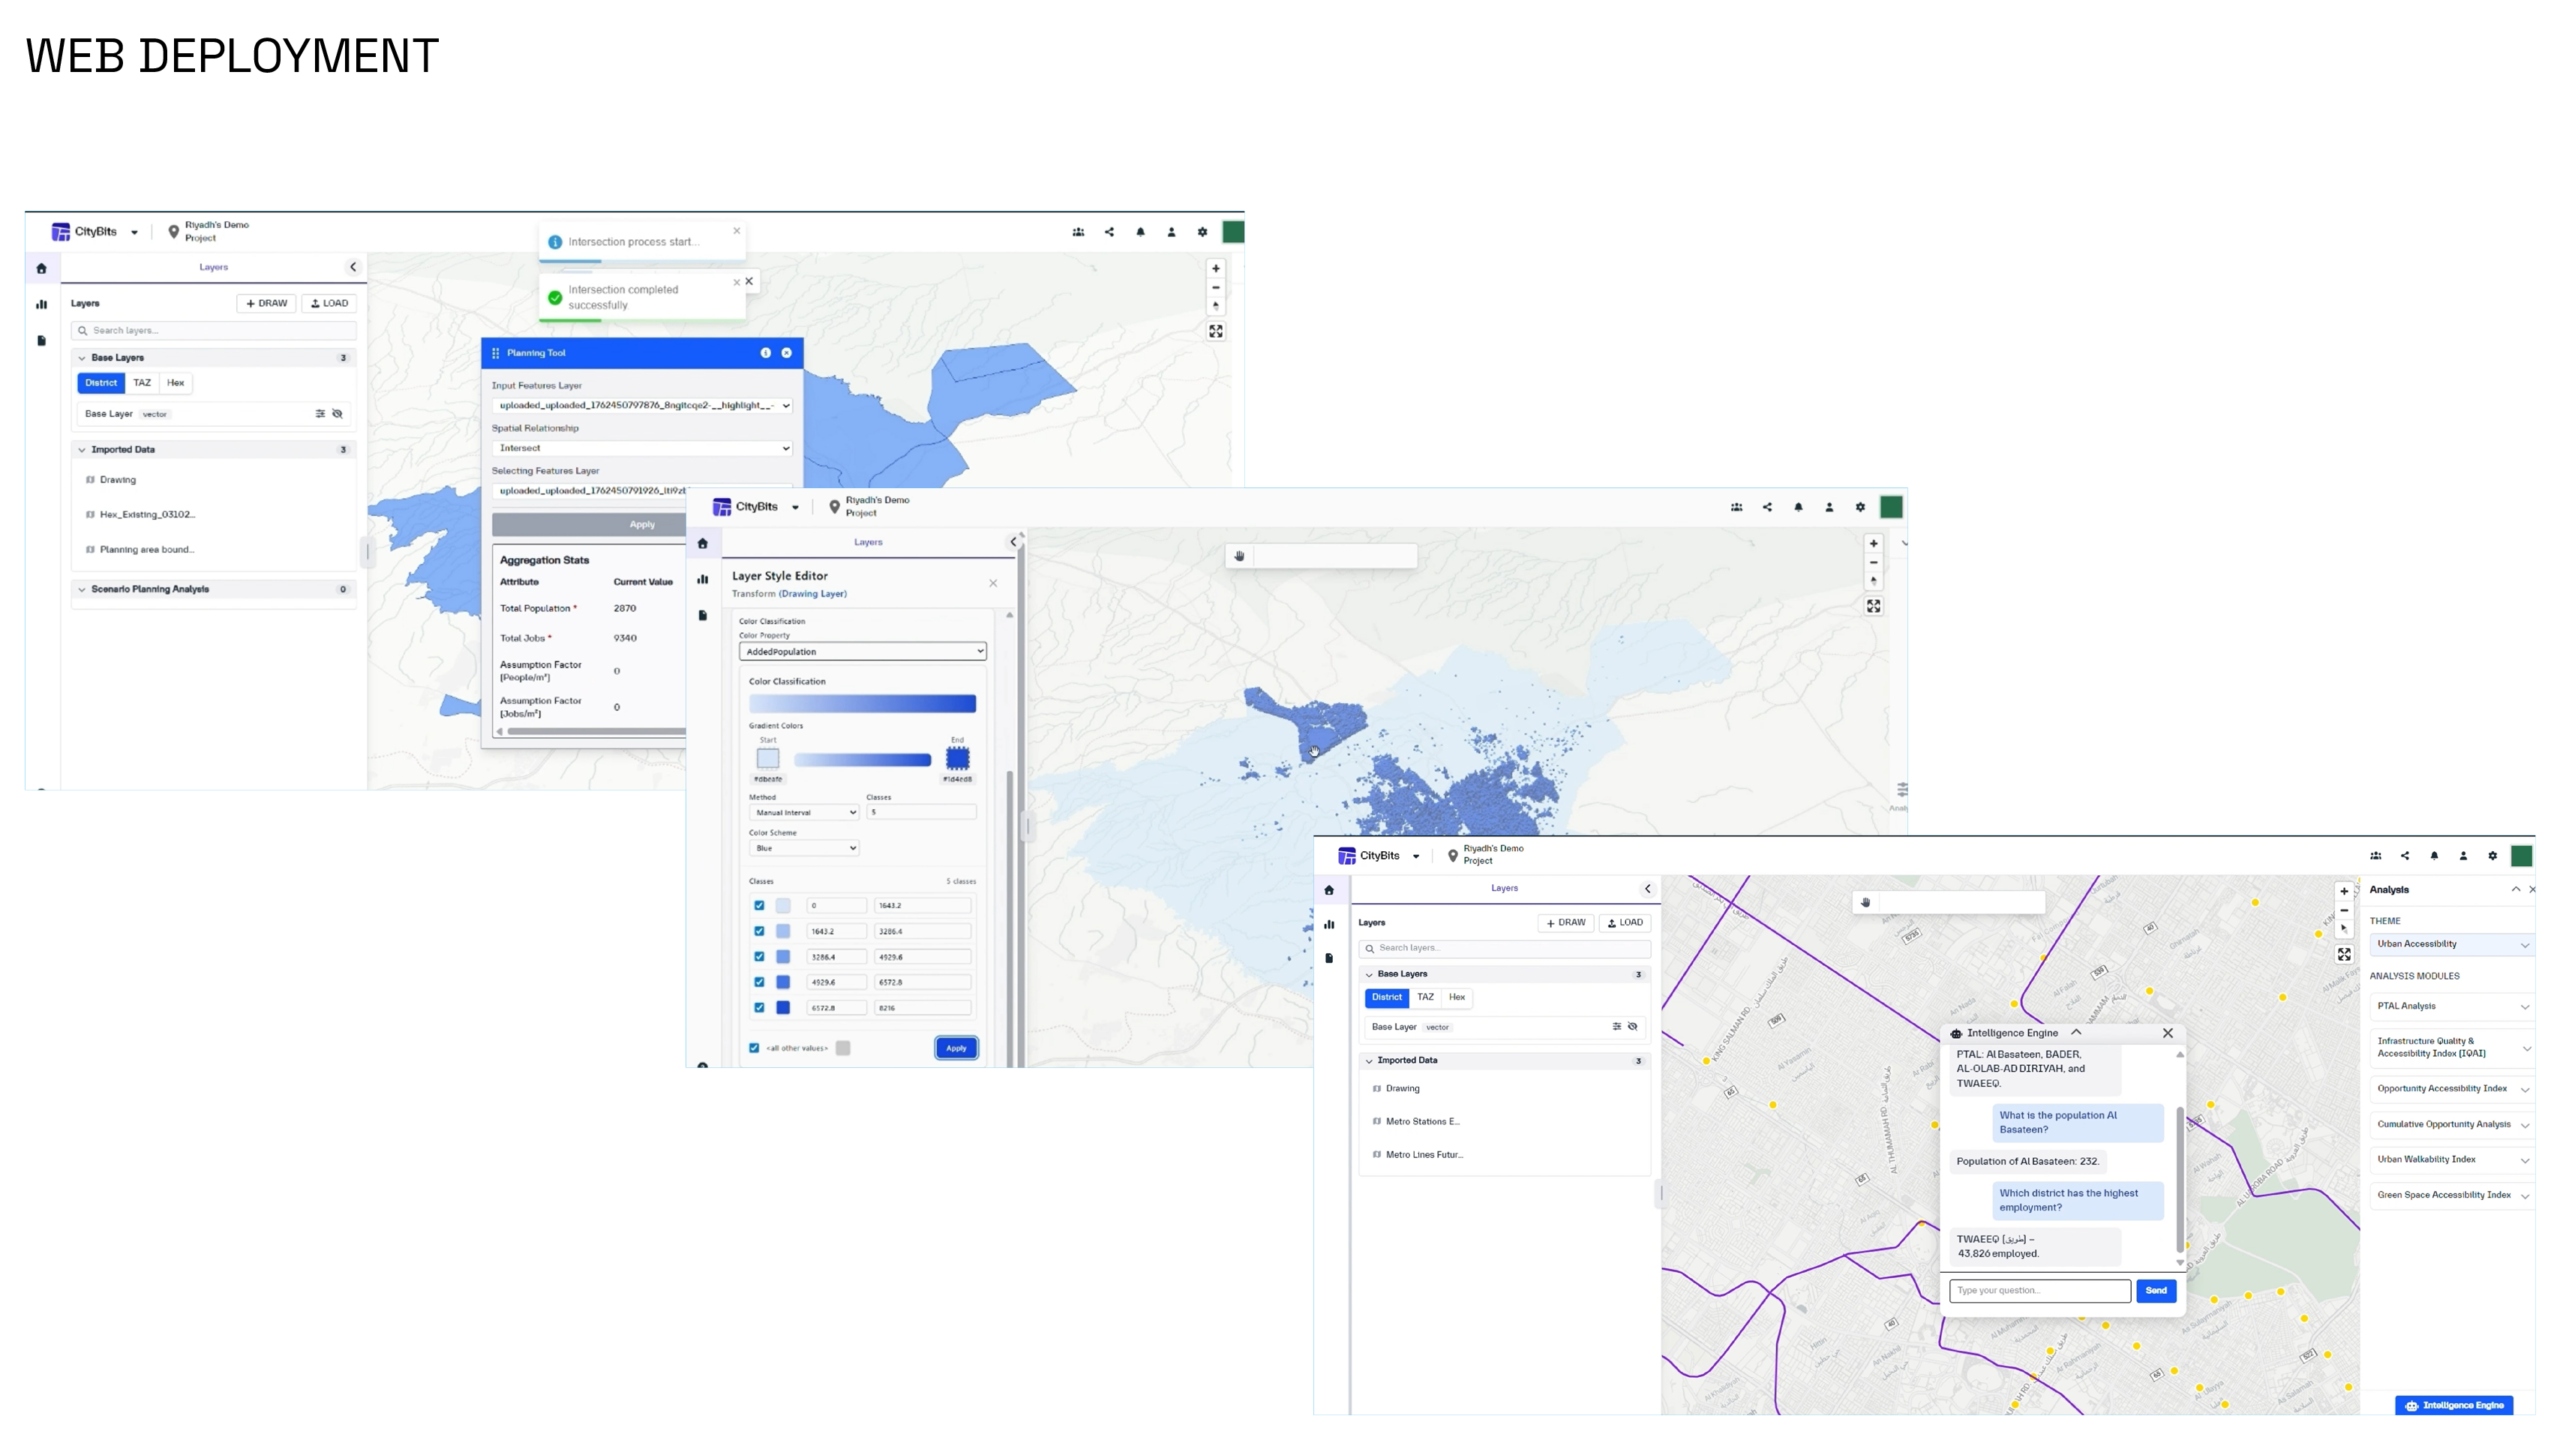Image resolution: width=2560 pixels, height=1440 pixels.
Task: Open settings gear in second CityBits window
Action: click(x=1860, y=507)
